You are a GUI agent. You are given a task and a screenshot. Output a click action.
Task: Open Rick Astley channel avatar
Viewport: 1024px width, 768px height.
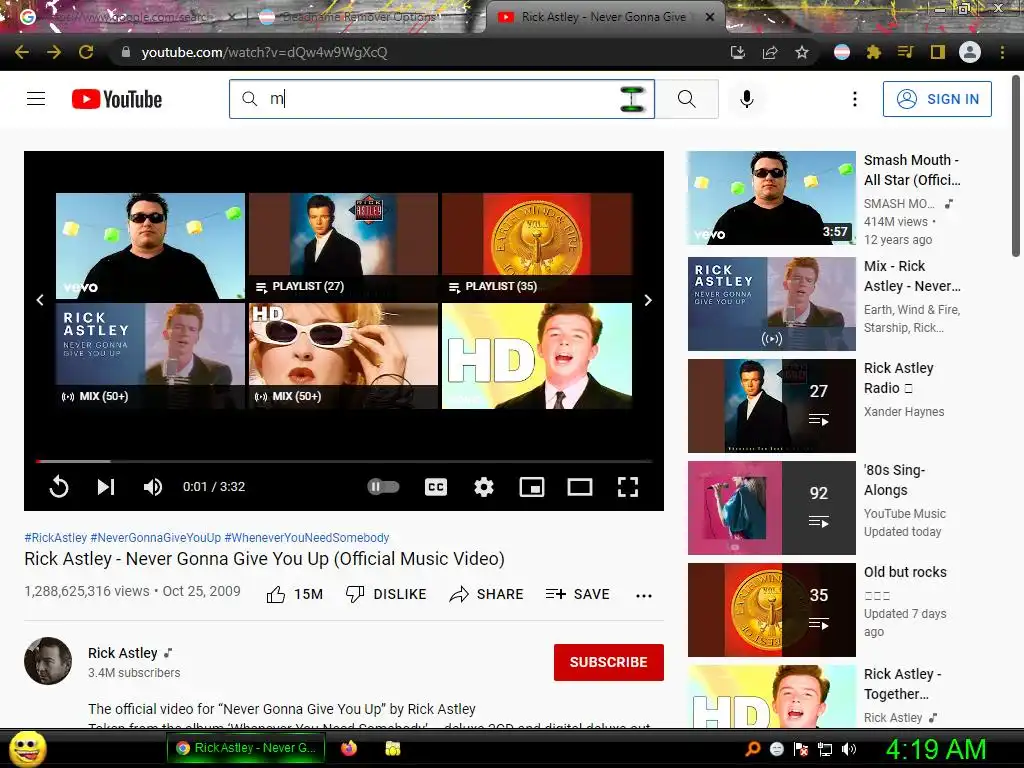pos(48,661)
